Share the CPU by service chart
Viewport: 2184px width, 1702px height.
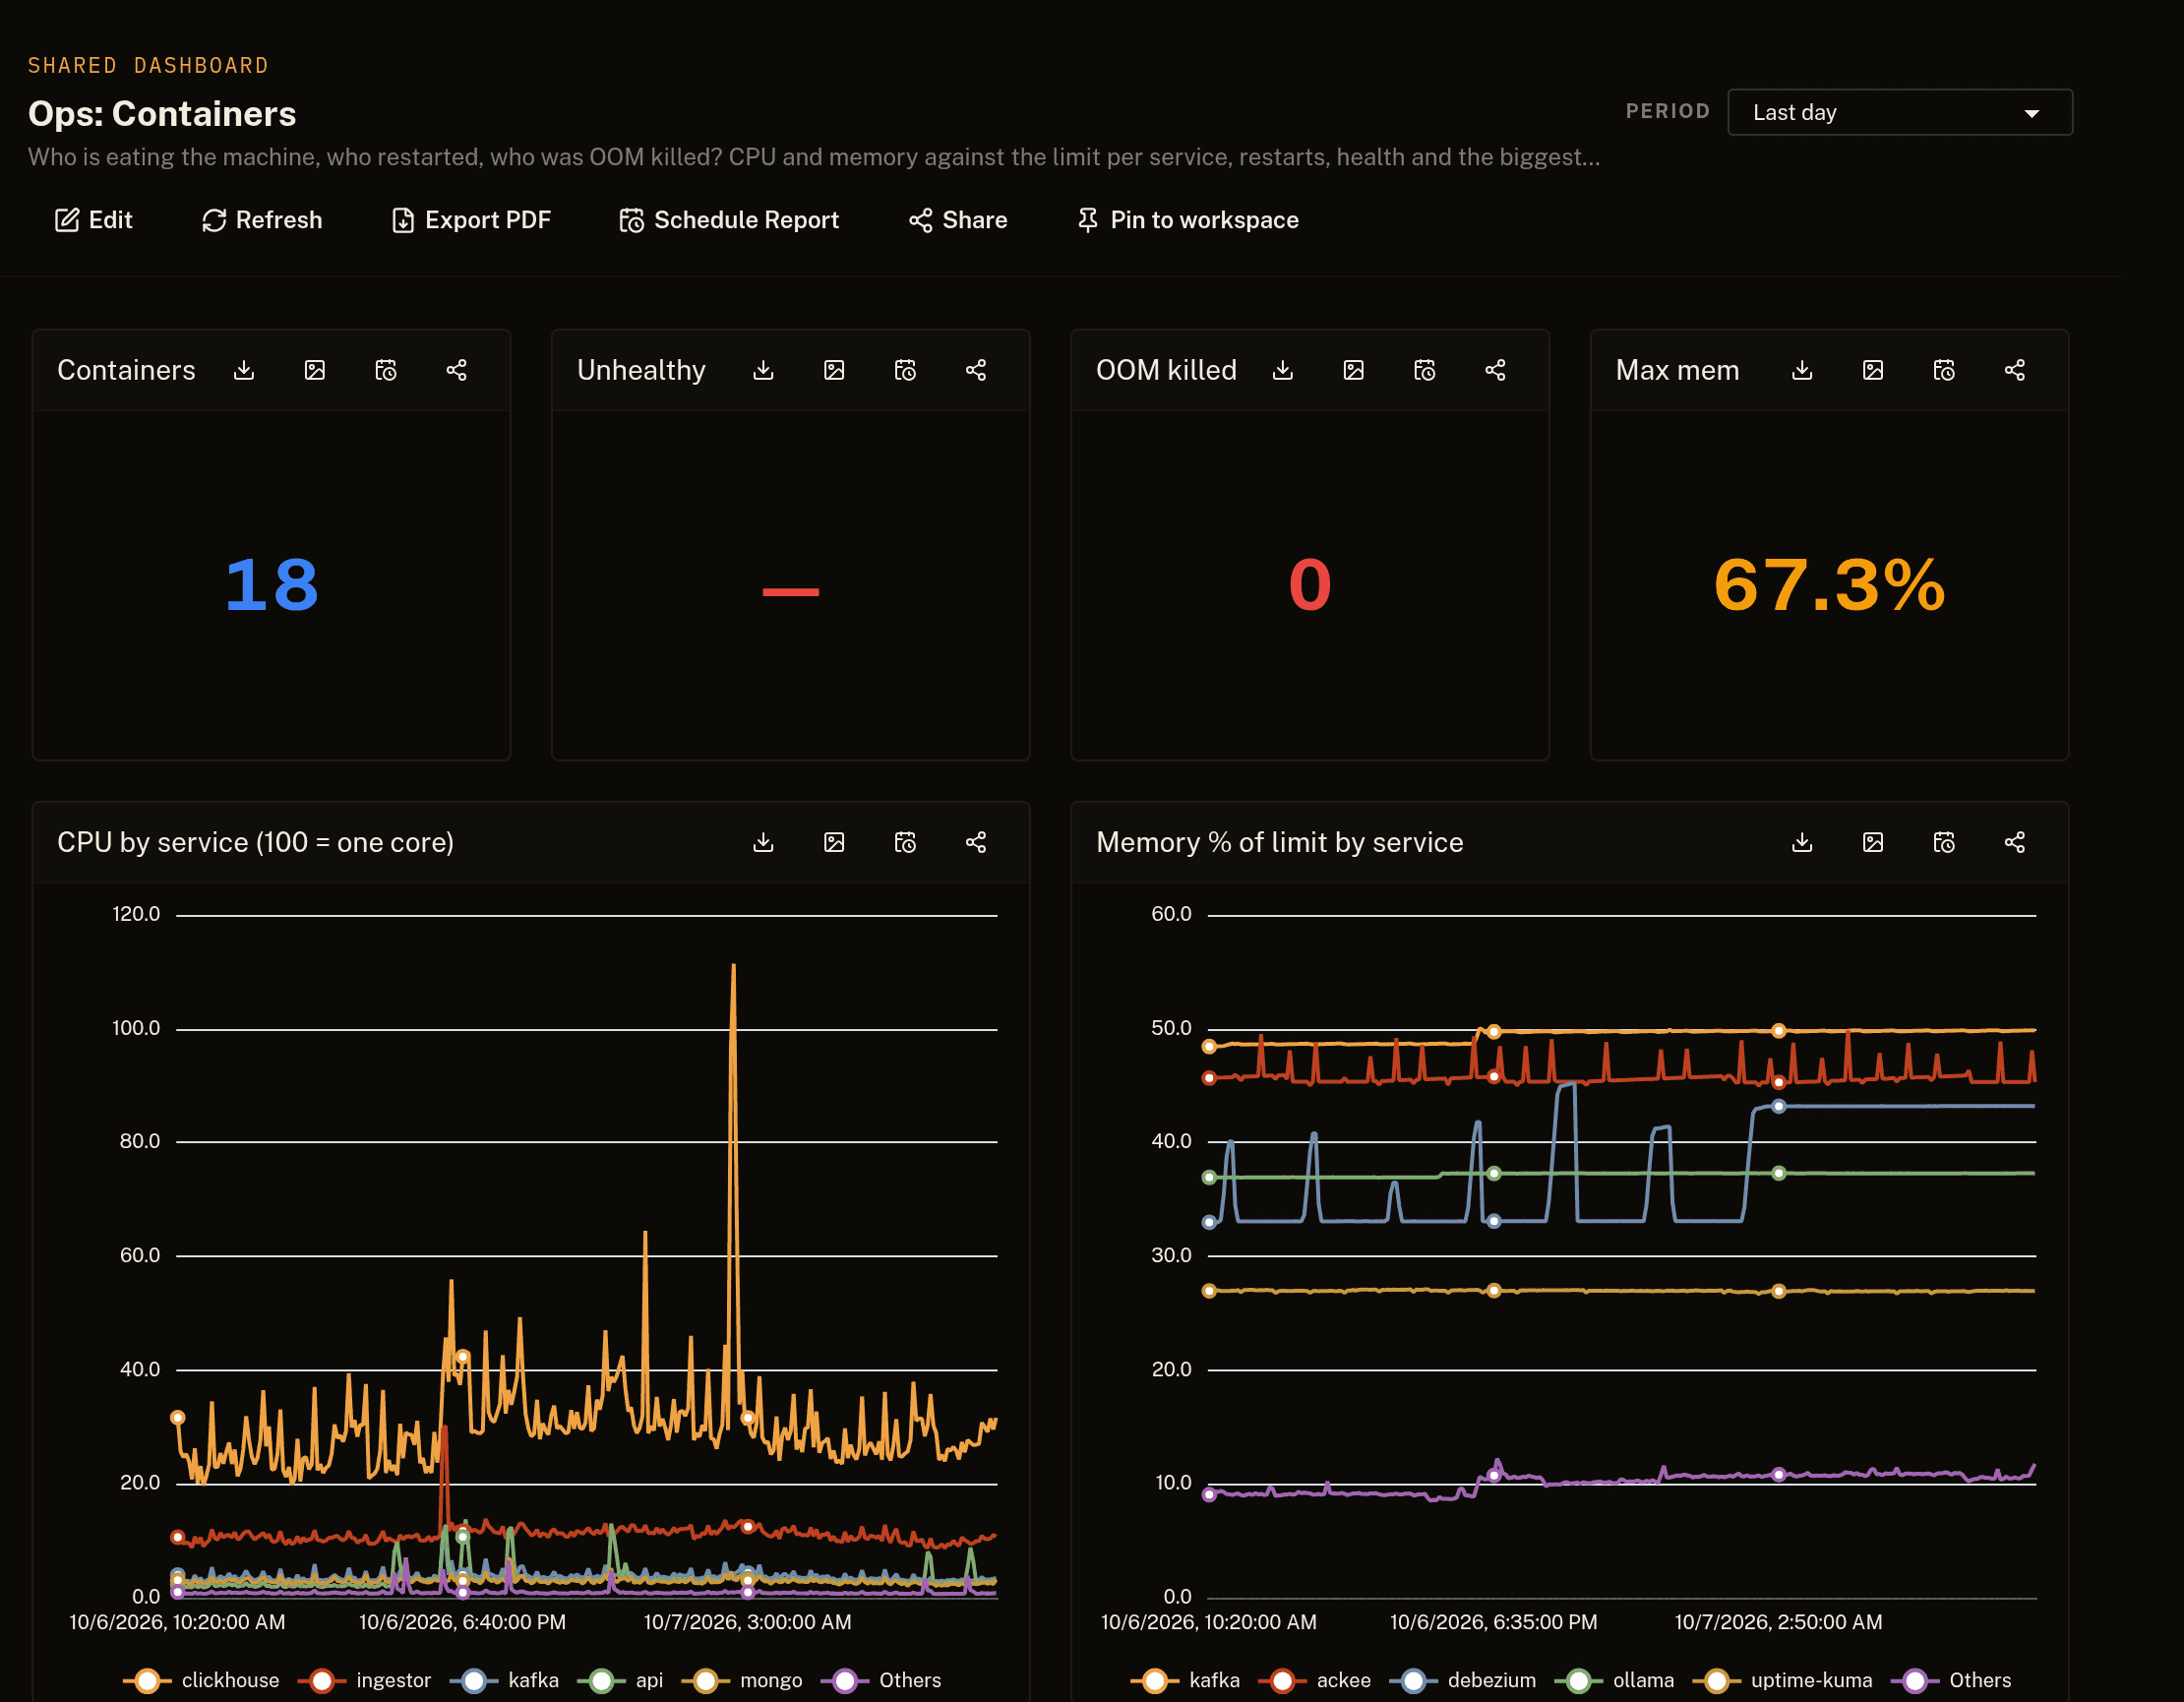point(976,842)
